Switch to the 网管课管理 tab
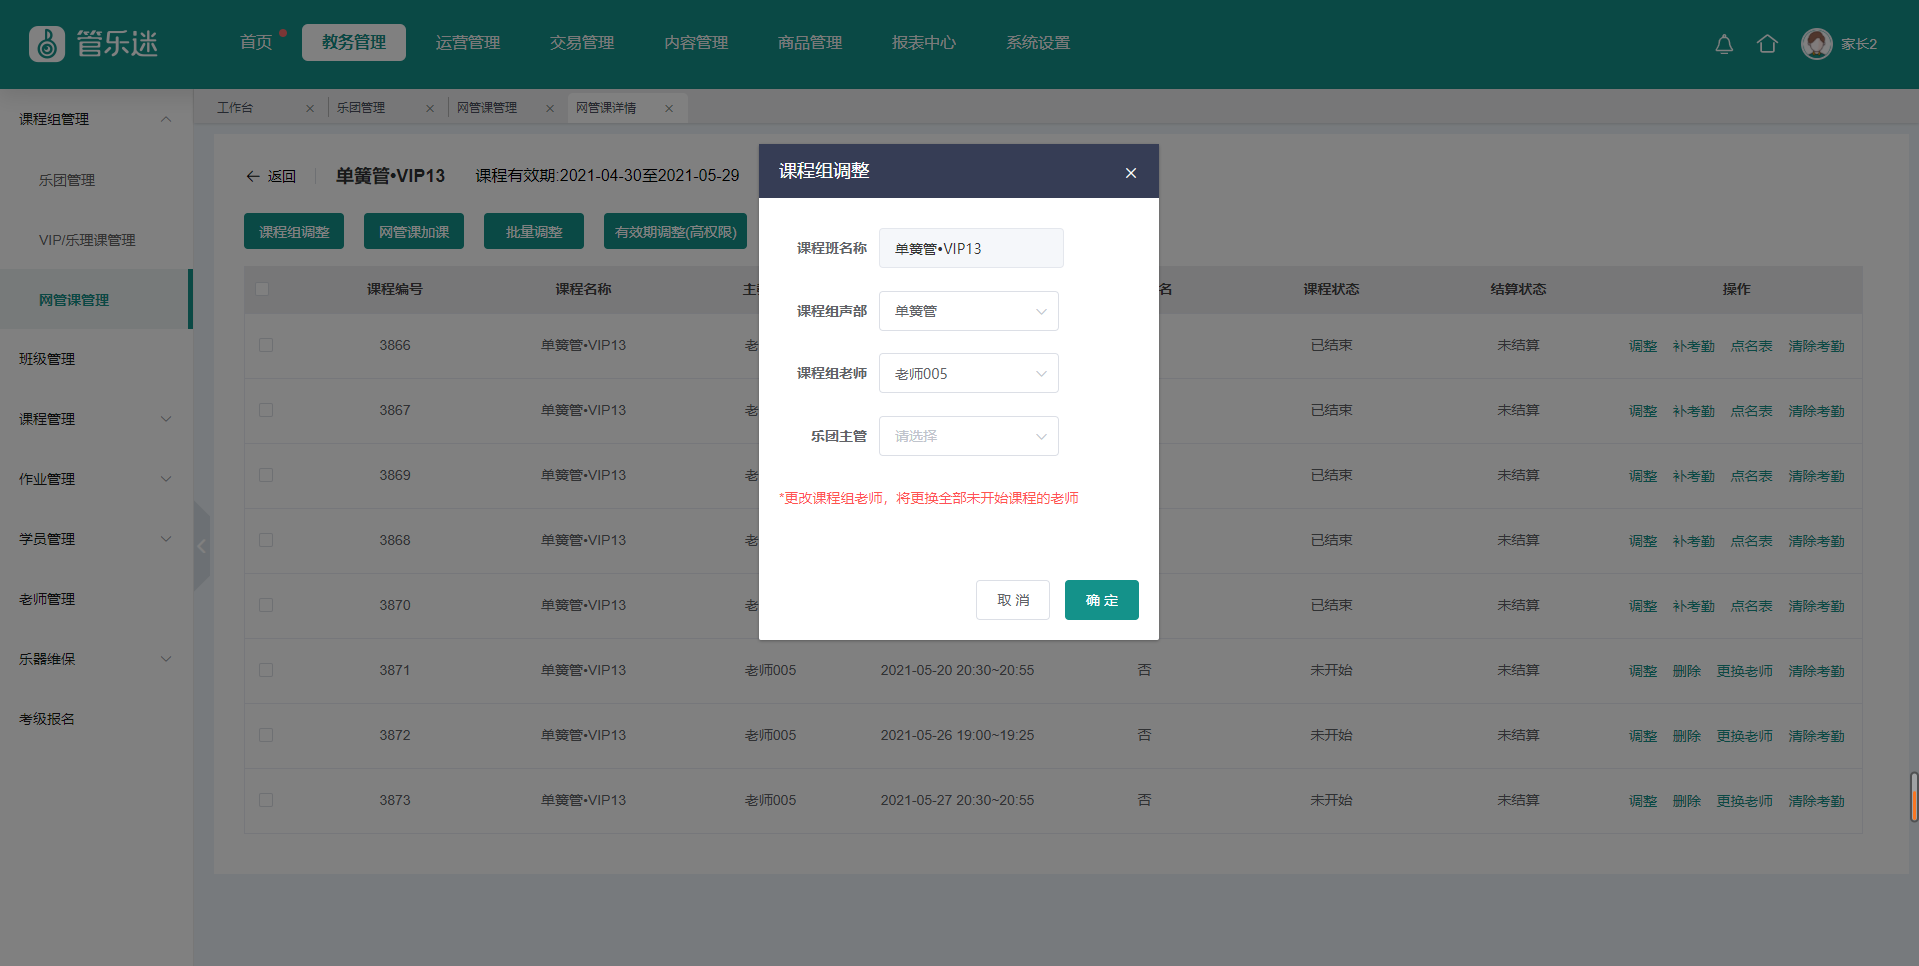The width and height of the screenshot is (1919, 966). click(487, 108)
